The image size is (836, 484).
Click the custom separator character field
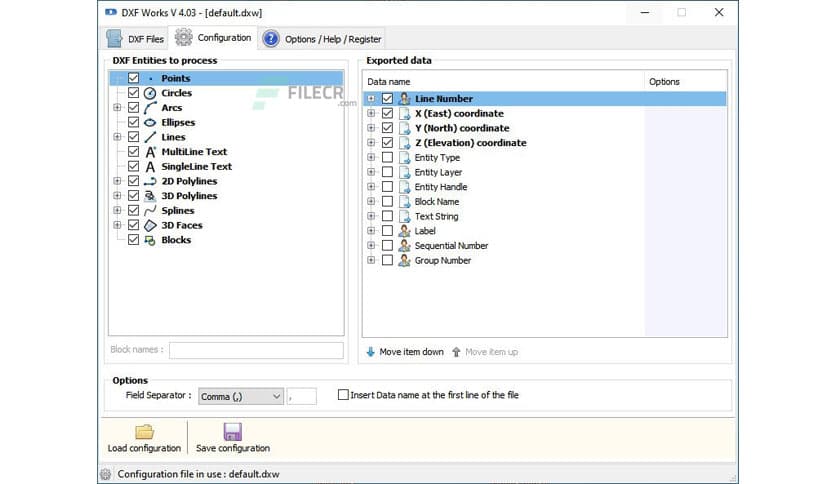tap(301, 396)
